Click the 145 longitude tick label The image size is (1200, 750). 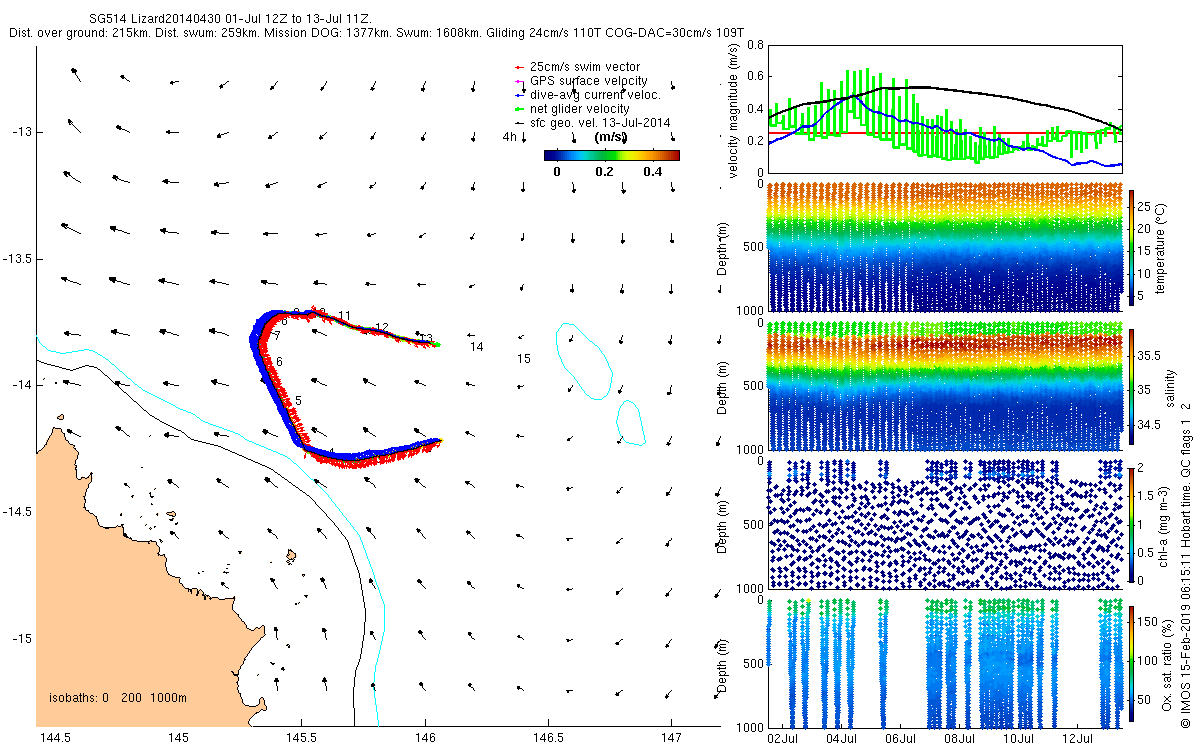(x=178, y=738)
